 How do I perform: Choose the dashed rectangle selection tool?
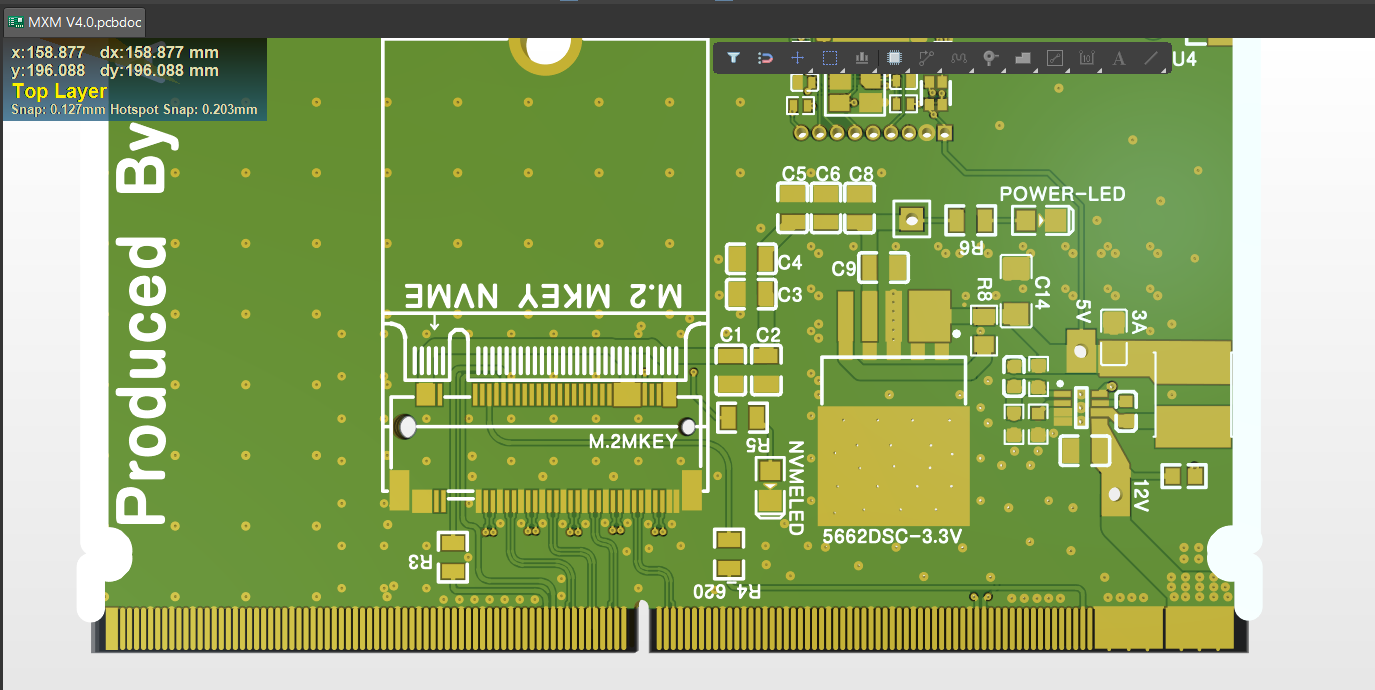(830, 58)
